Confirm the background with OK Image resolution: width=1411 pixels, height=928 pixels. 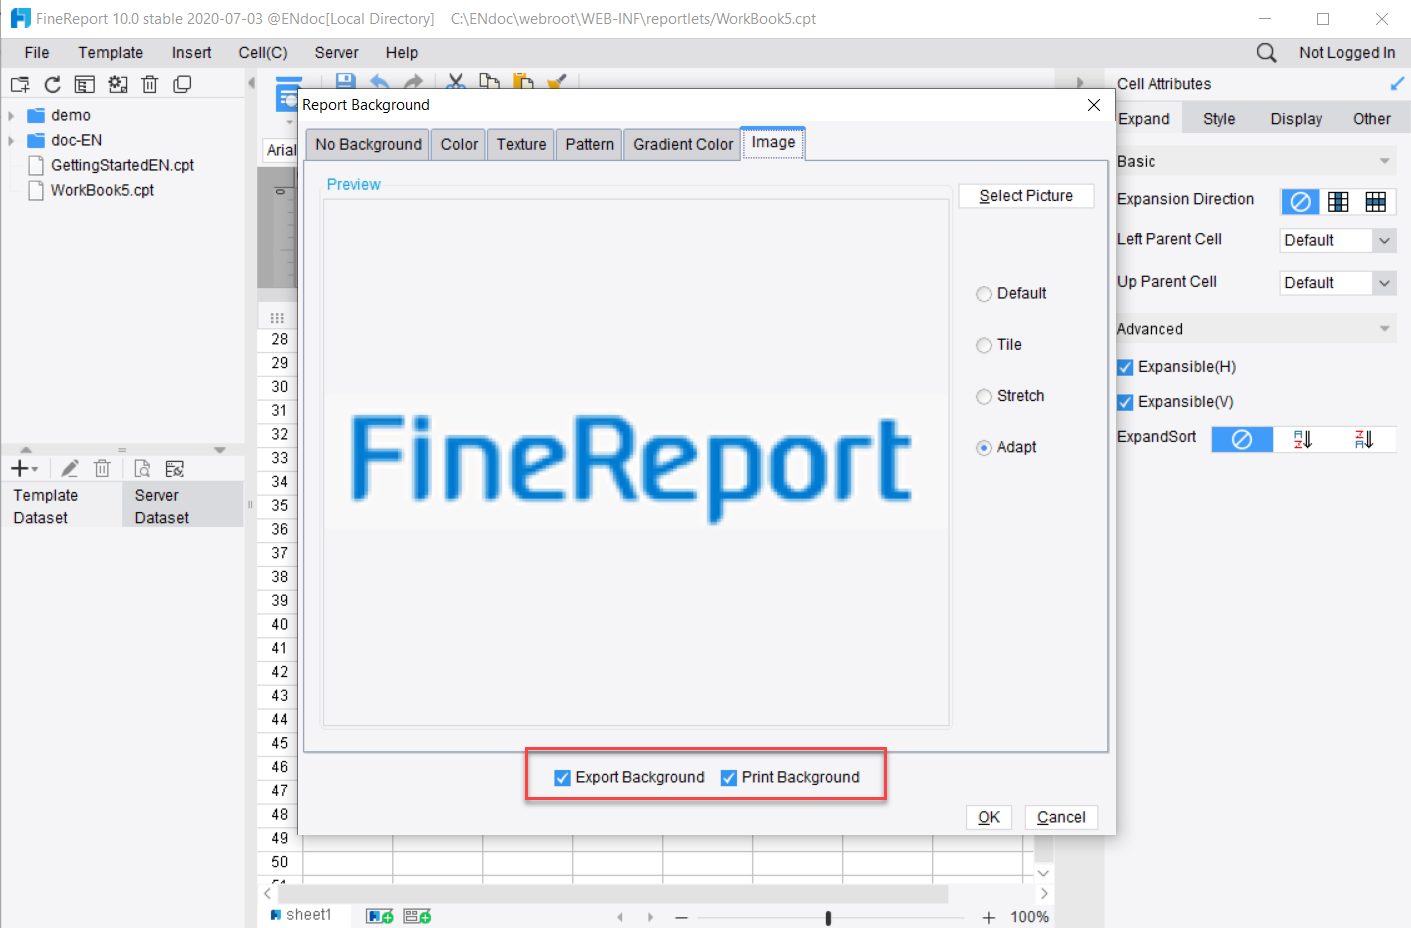pyautogui.click(x=988, y=817)
